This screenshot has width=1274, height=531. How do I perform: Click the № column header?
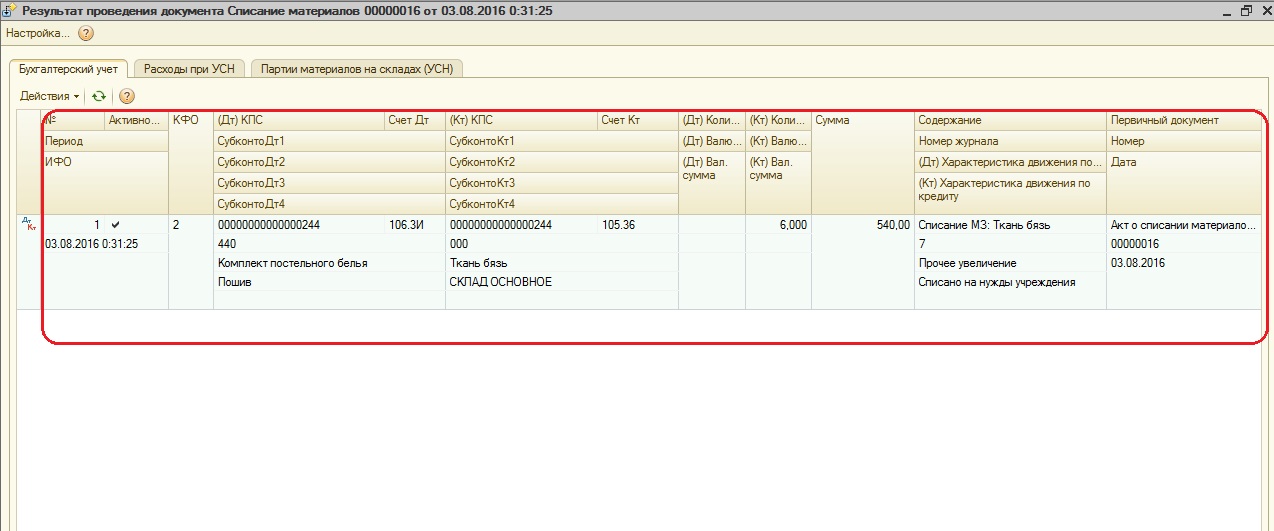click(73, 120)
